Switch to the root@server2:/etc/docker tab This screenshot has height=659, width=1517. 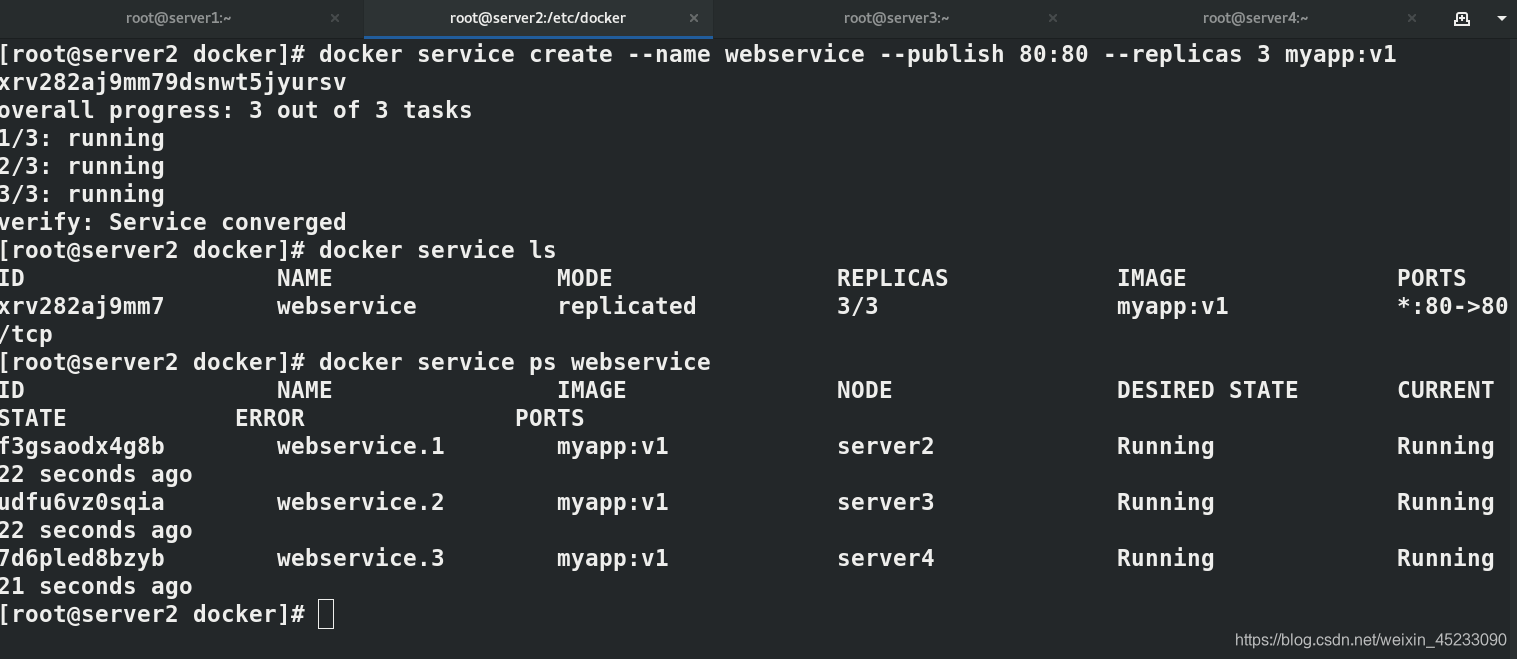pyautogui.click(x=538, y=18)
